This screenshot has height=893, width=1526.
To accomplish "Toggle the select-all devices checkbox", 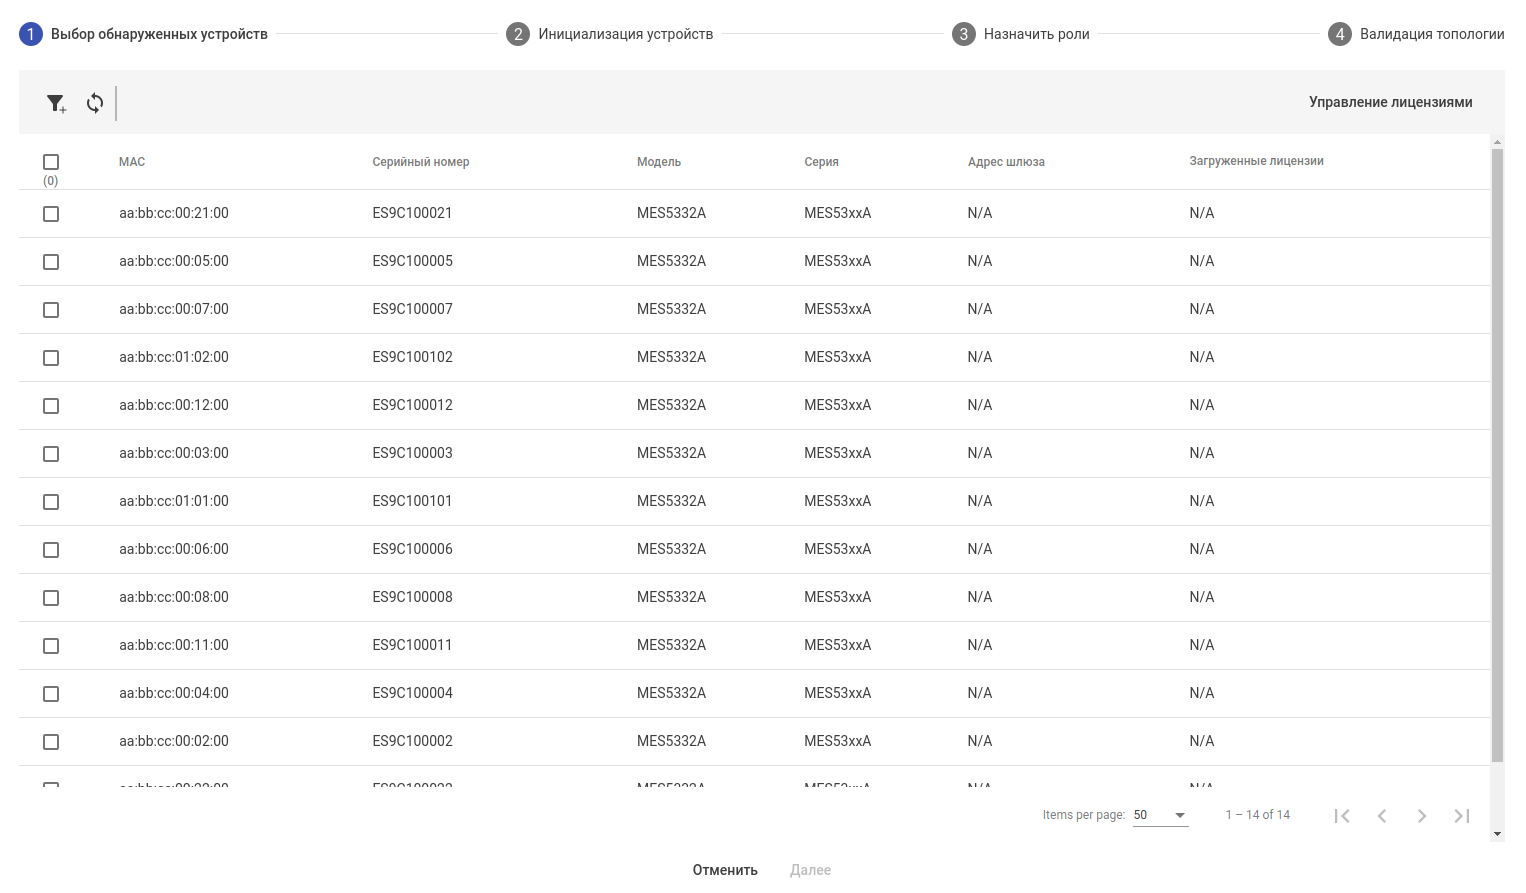I will coord(51,162).
